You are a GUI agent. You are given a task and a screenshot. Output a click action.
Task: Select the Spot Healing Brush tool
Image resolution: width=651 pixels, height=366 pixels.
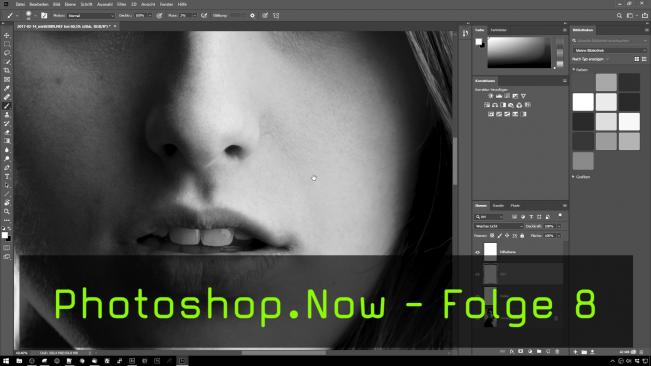7,97
